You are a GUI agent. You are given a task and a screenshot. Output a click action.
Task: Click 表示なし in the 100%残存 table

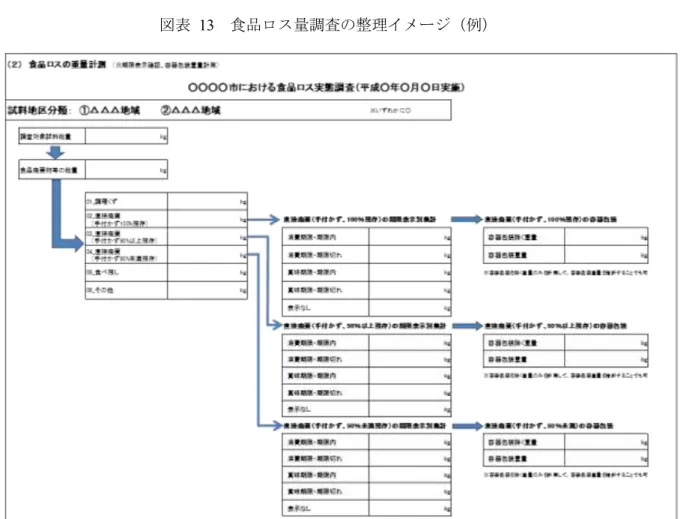click(325, 308)
